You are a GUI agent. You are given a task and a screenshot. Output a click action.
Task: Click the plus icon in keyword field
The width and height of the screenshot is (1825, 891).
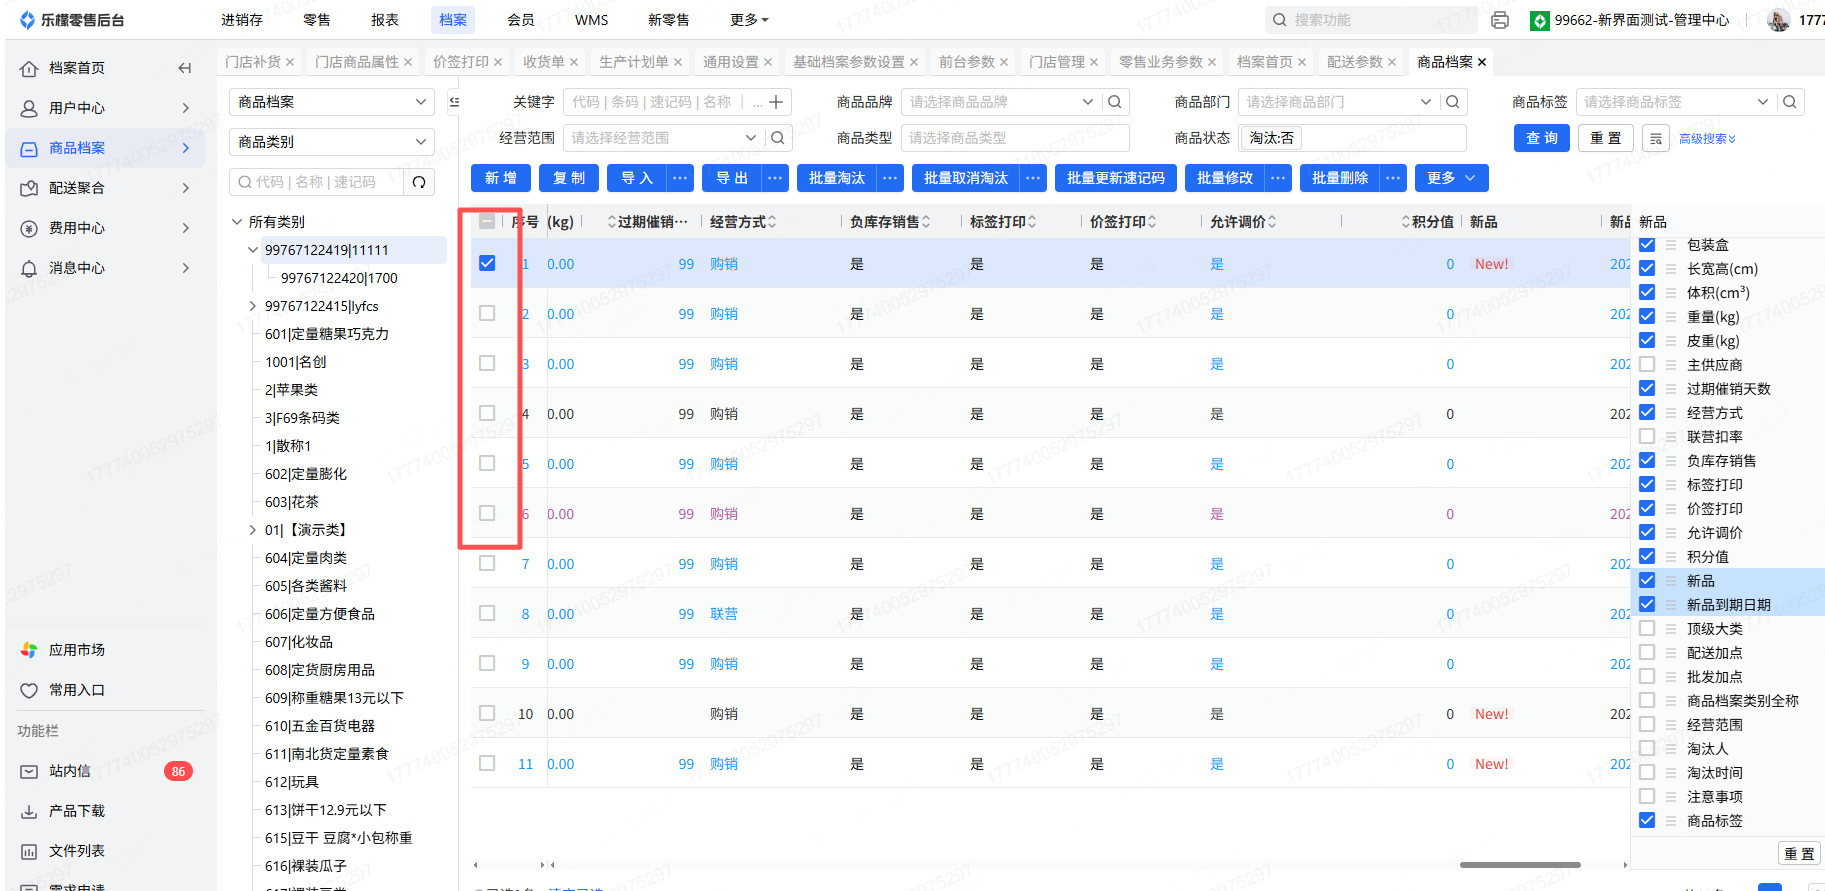point(776,102)
